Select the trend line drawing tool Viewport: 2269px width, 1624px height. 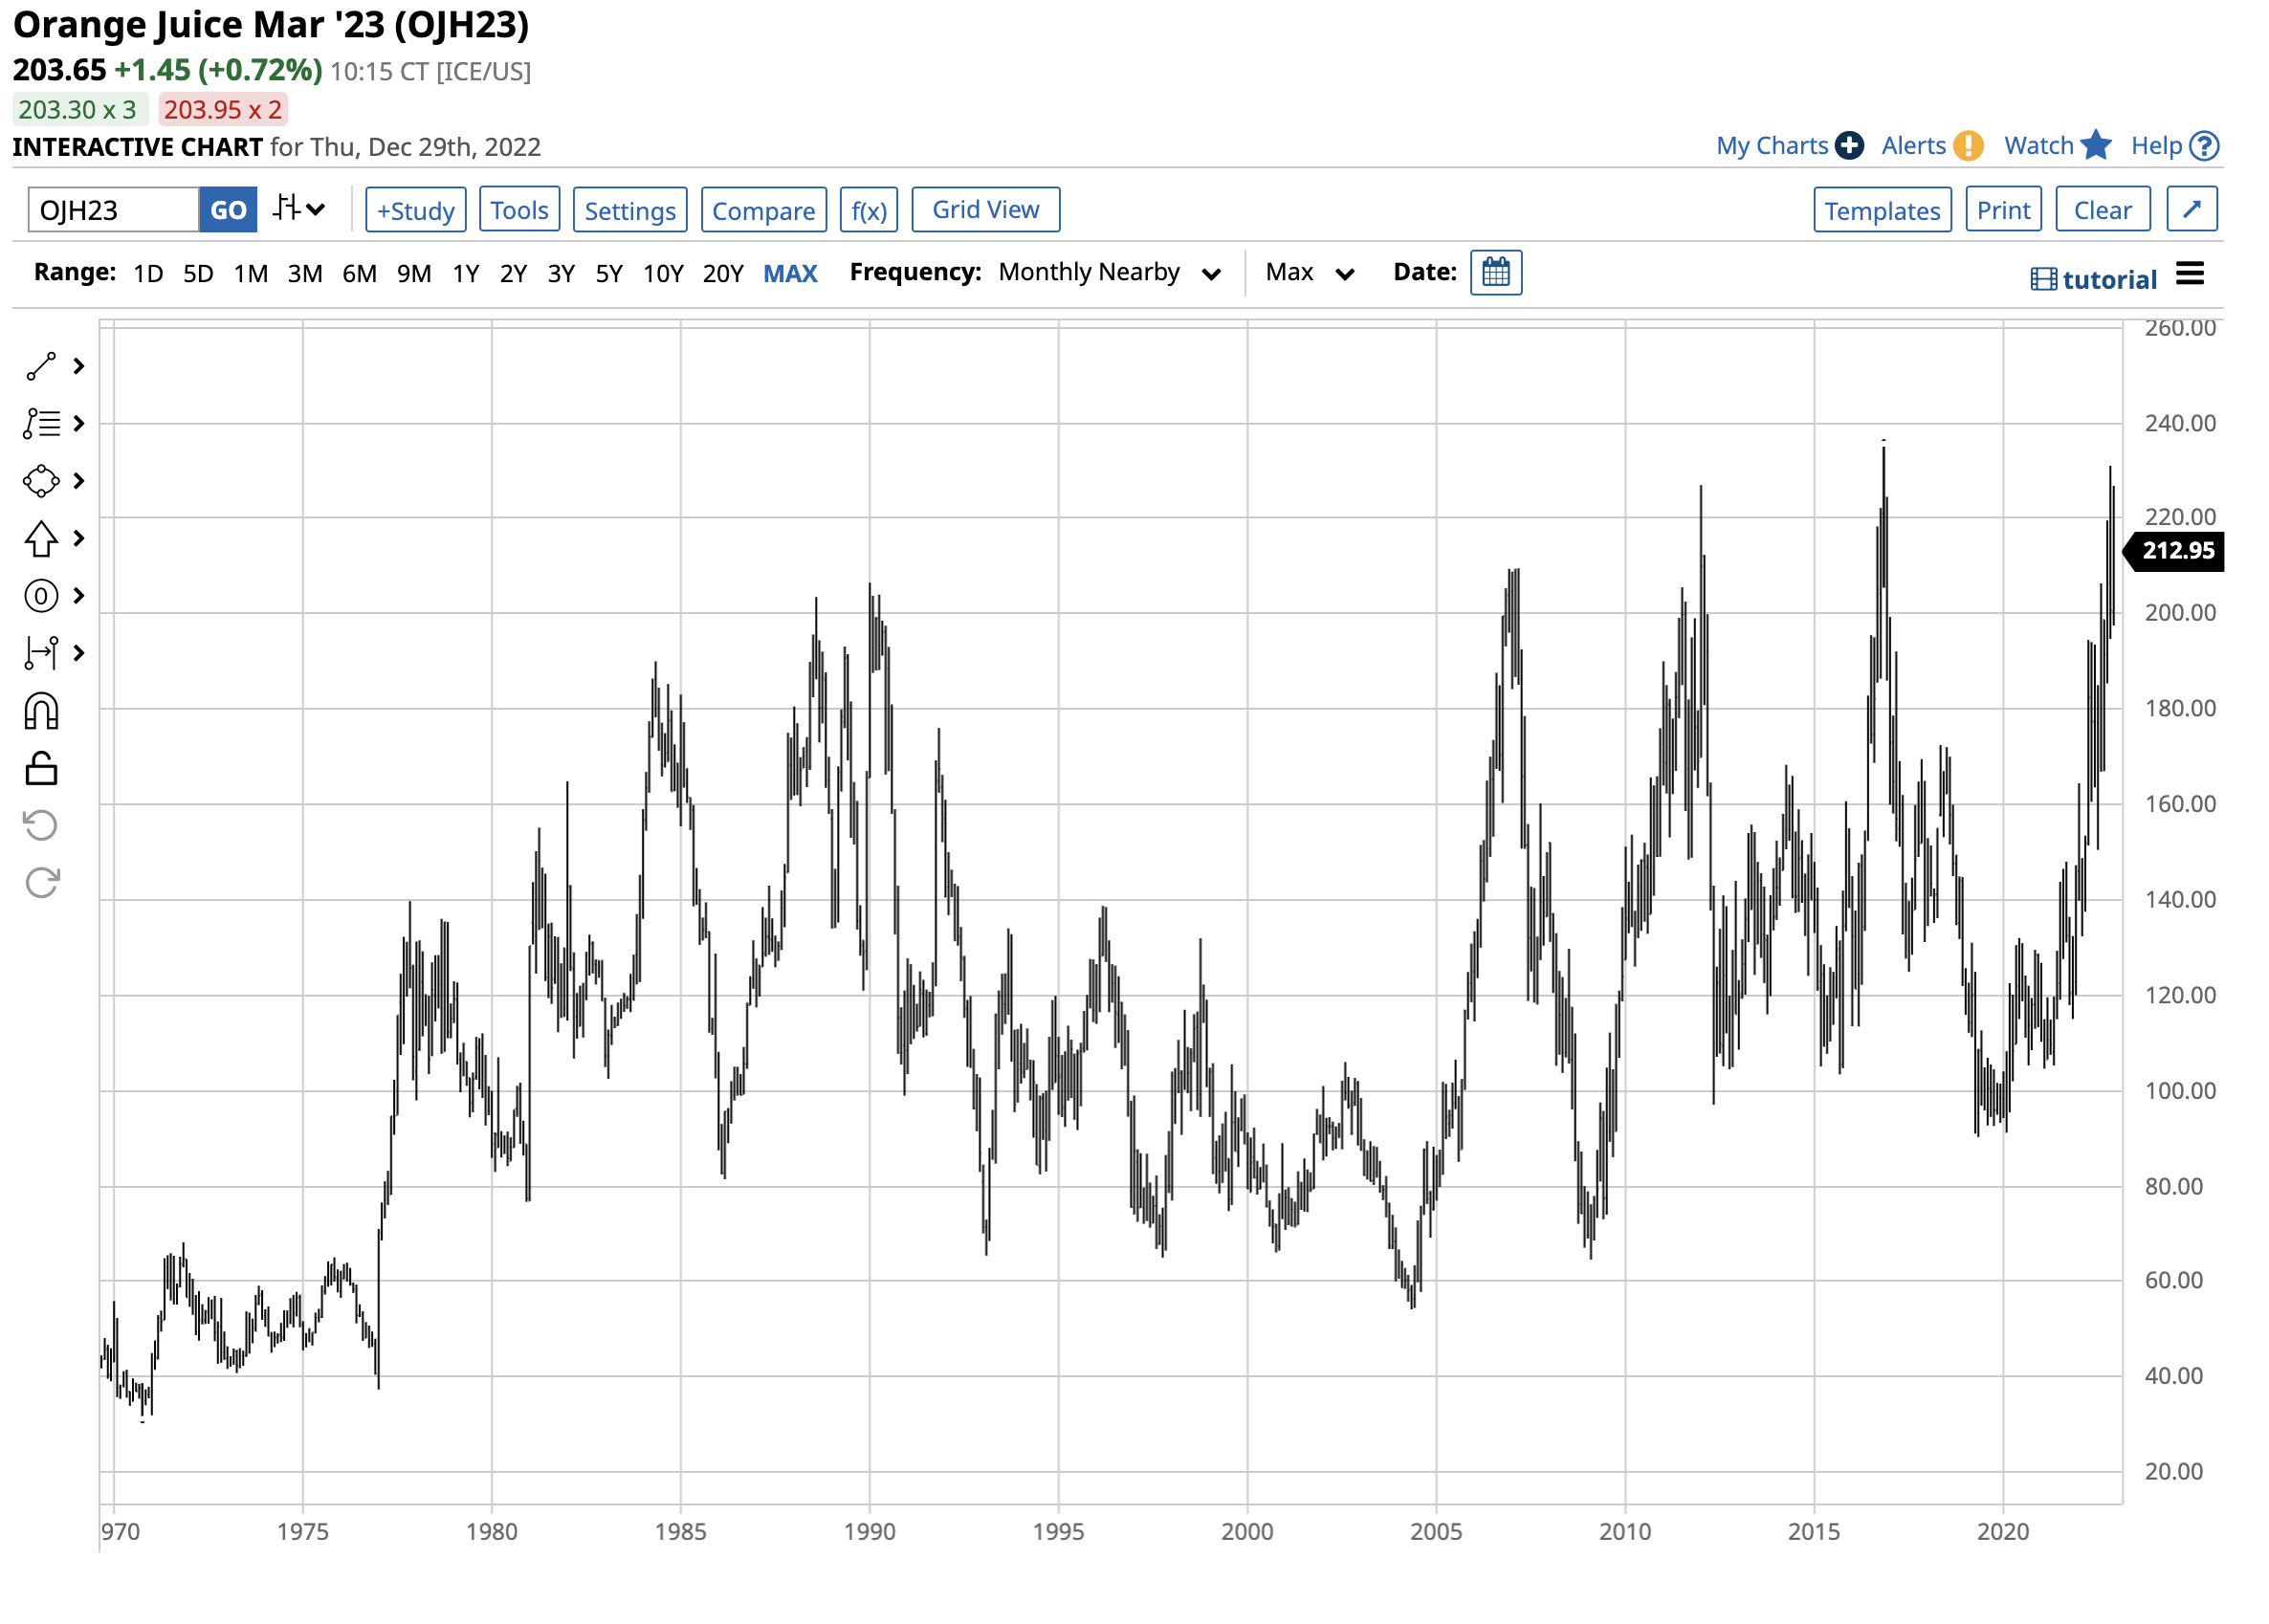click(41, 367)
